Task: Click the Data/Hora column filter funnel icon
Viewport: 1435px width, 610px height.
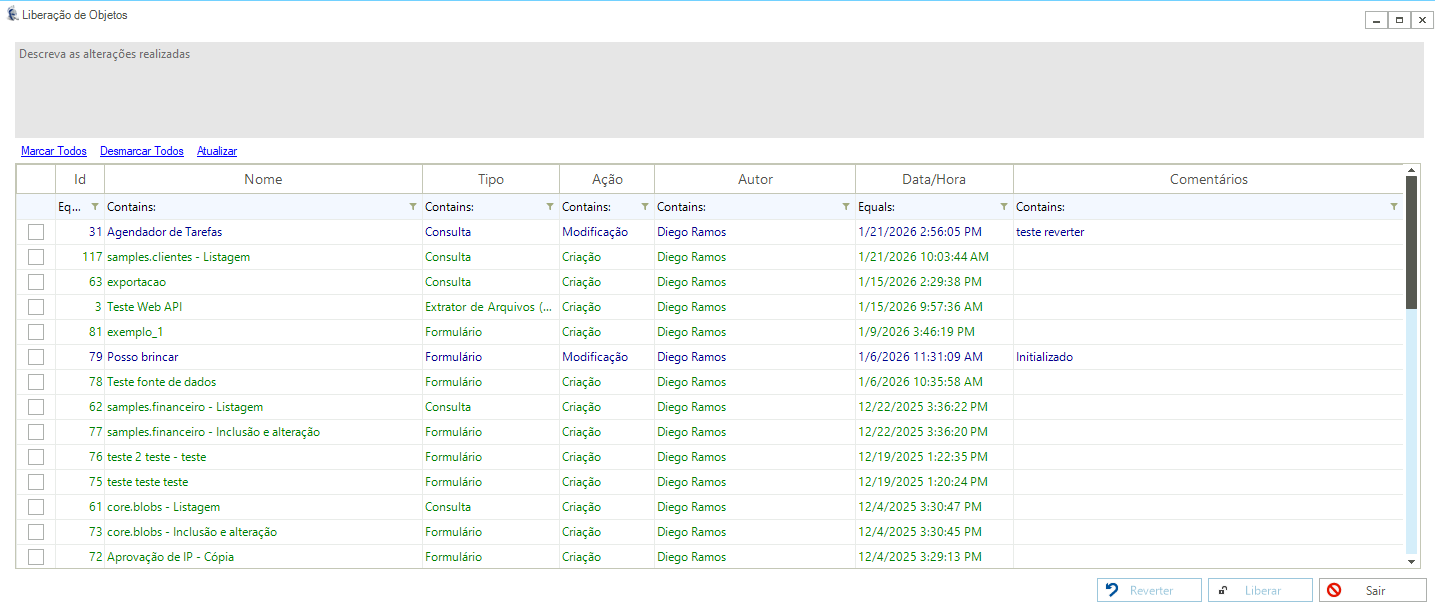Action: click(x=1004, y=207)
